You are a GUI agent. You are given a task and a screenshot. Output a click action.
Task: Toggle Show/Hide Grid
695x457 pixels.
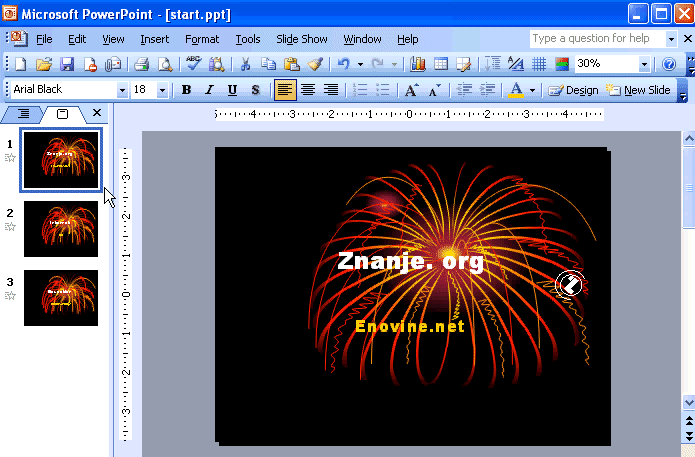pyautogui.click(x=539, y=64)
